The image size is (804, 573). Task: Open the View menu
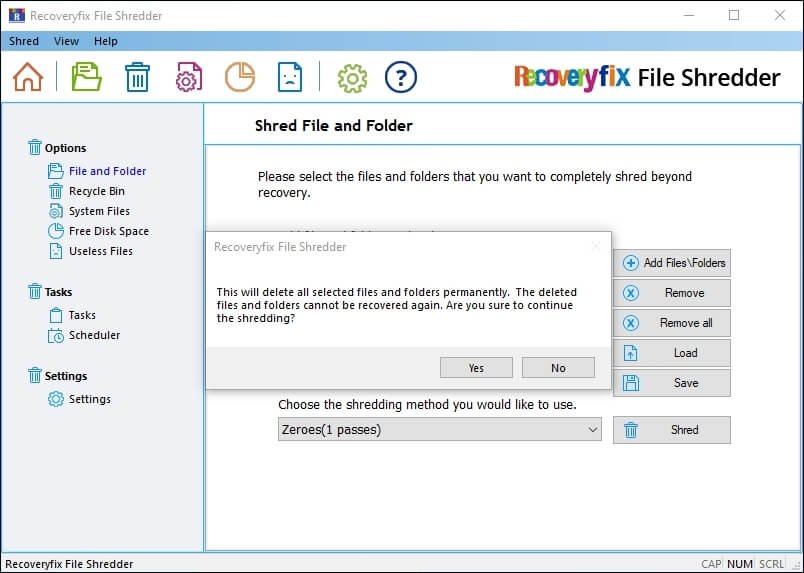(x=66, y=41)
